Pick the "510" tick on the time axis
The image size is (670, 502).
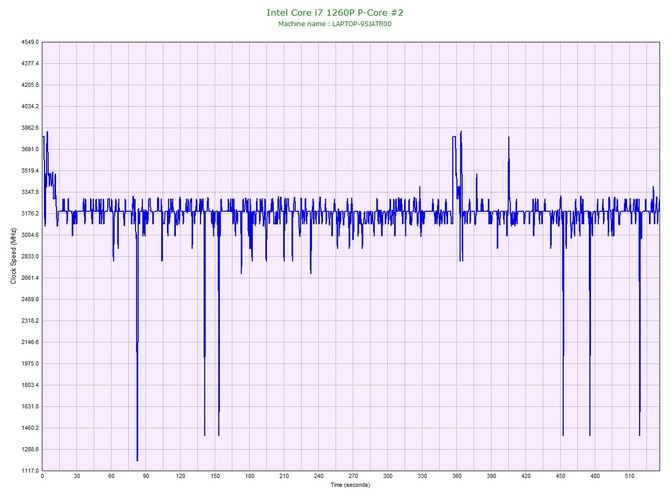click(629, 476)
